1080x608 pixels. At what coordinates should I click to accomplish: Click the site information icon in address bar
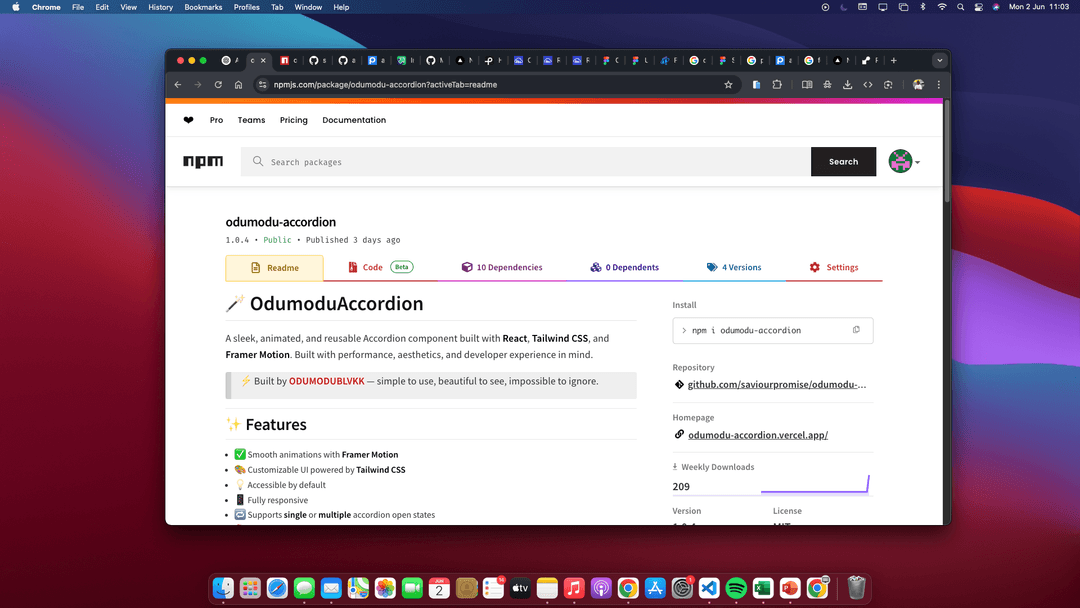(262, 85)
